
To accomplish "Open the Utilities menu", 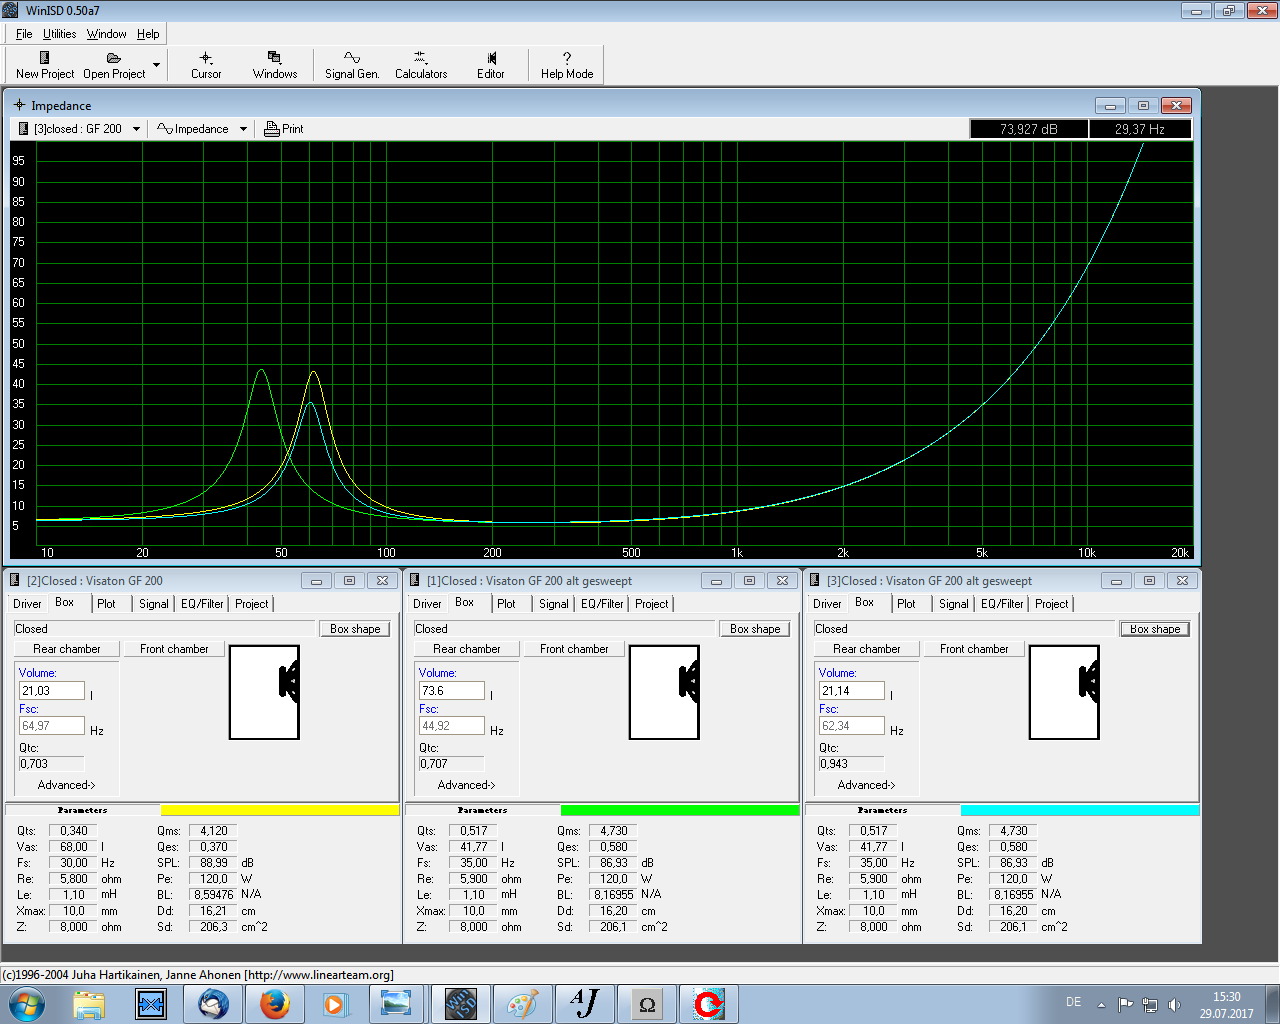I will (60, 34).
